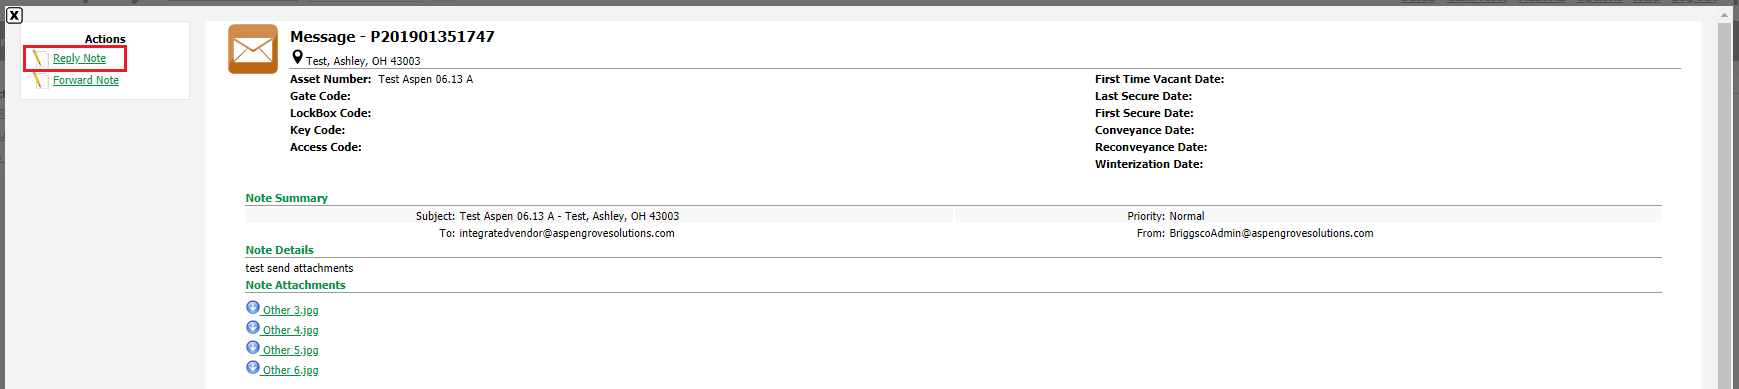Click the BriggscoAdmin sender email address

tap(1271, 233)
